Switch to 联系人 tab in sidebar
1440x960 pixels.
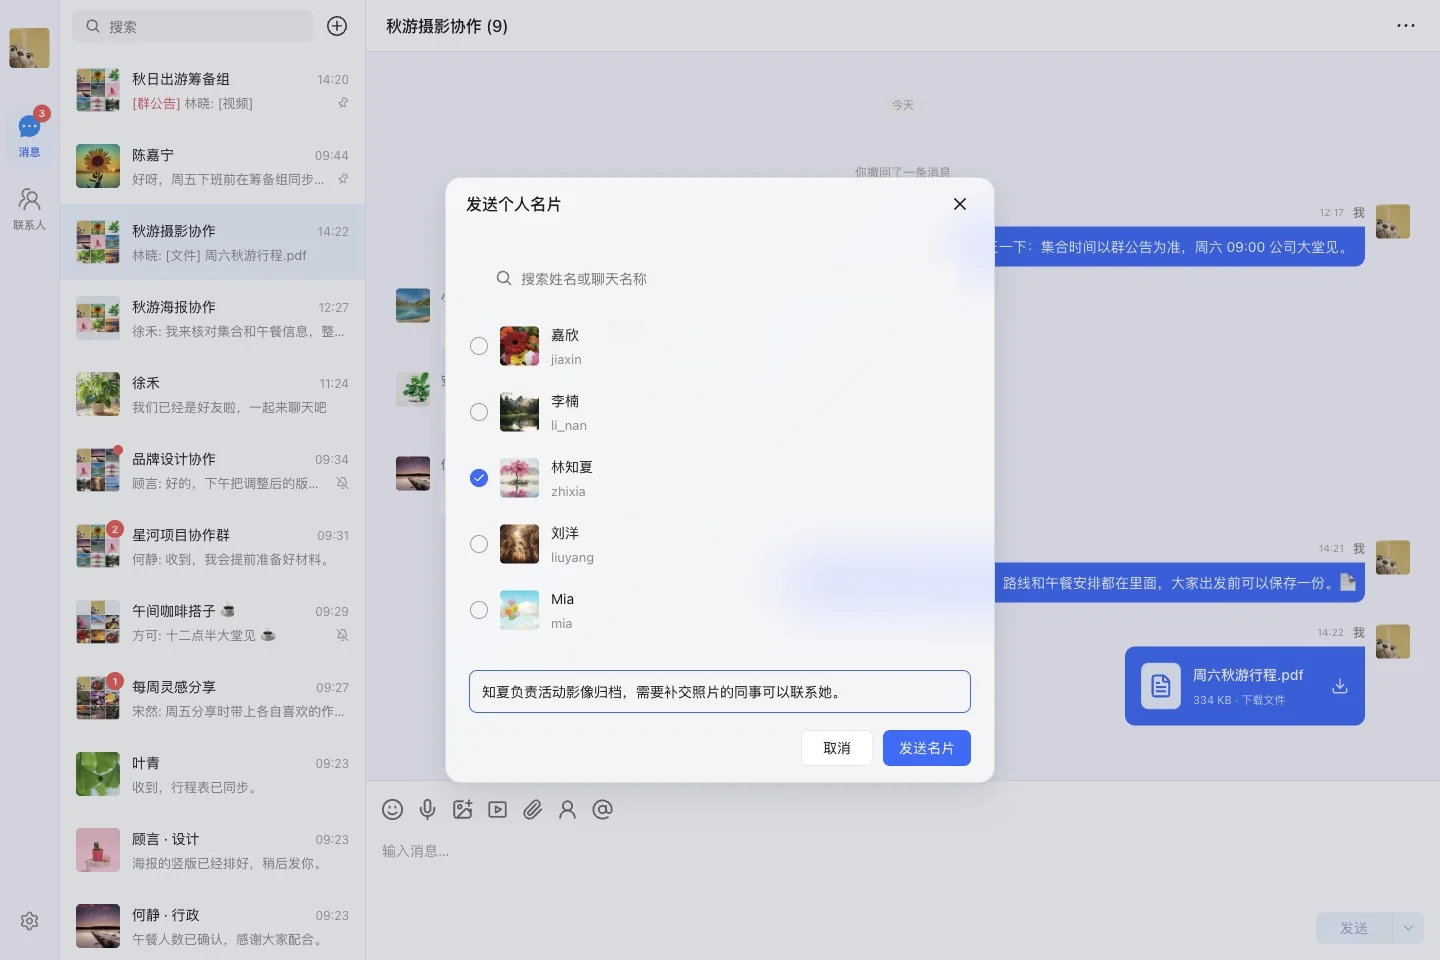click(x=30, y=210)
